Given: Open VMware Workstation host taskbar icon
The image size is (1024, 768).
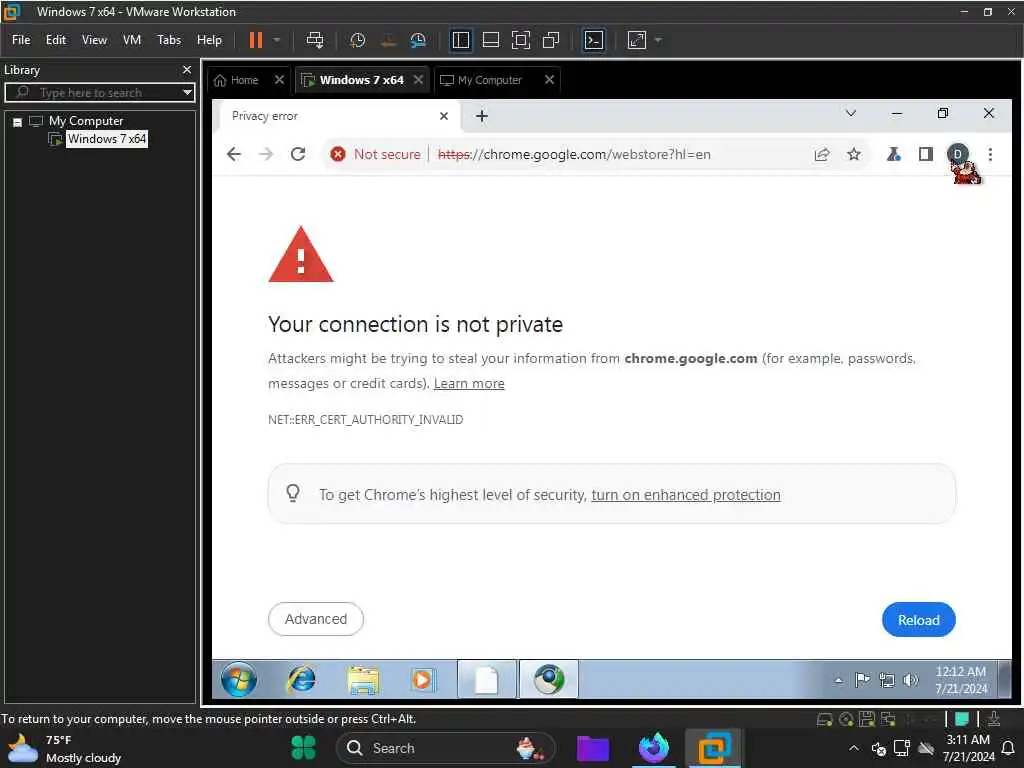Looking at the screenshot, I should [714, 748].
